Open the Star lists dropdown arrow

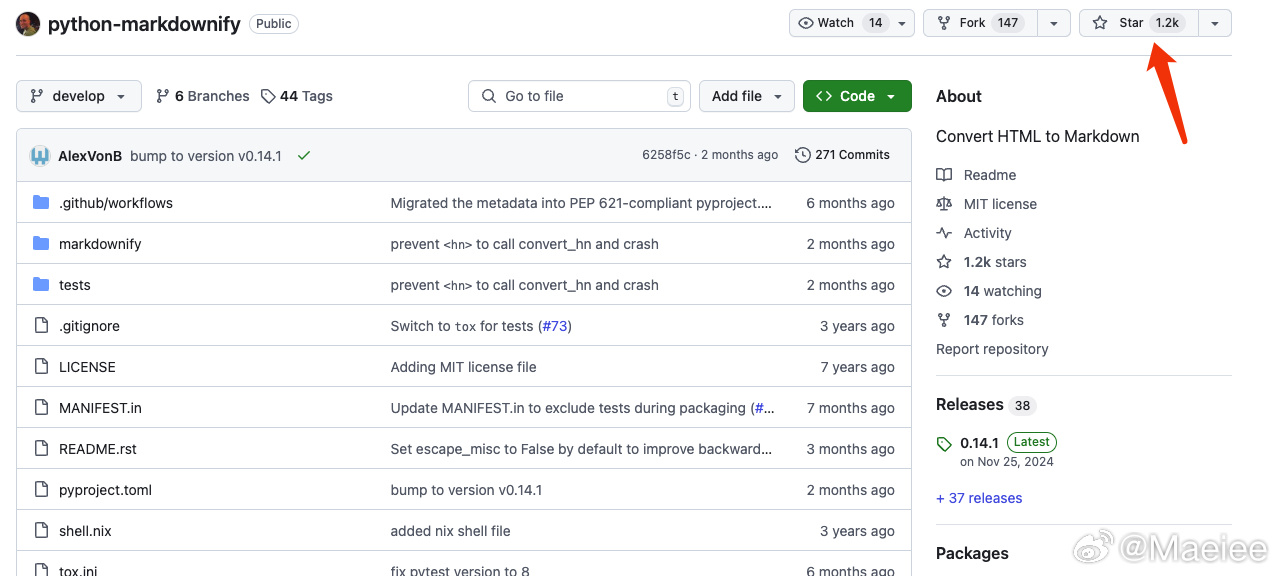click(x=1214, y=23)
